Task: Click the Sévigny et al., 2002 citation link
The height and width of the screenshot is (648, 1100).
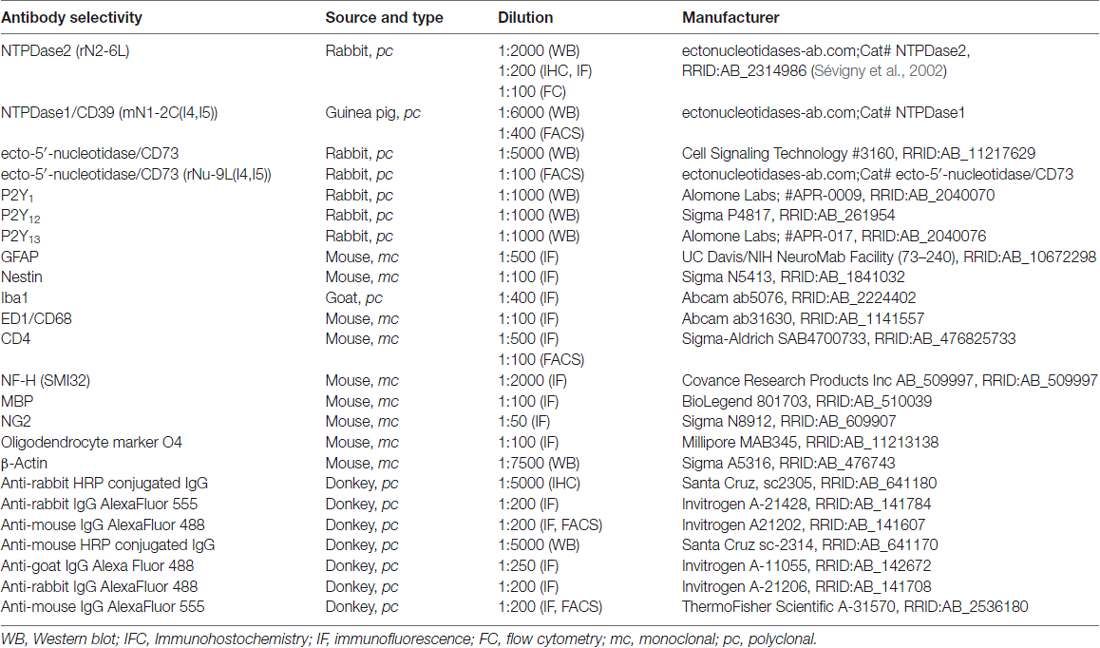Action: [881, 71]
